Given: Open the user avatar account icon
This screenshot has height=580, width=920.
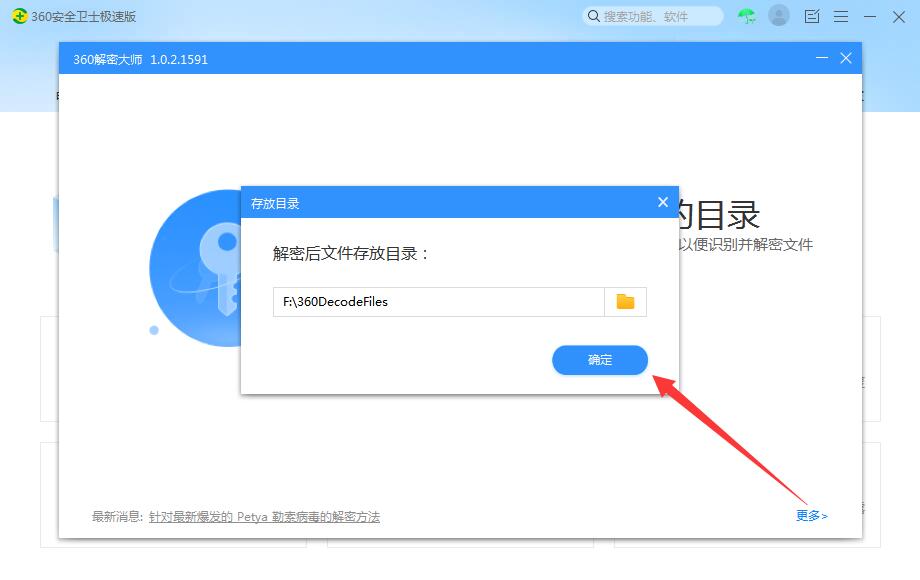Looking at the screenshot, I should 779,16.
